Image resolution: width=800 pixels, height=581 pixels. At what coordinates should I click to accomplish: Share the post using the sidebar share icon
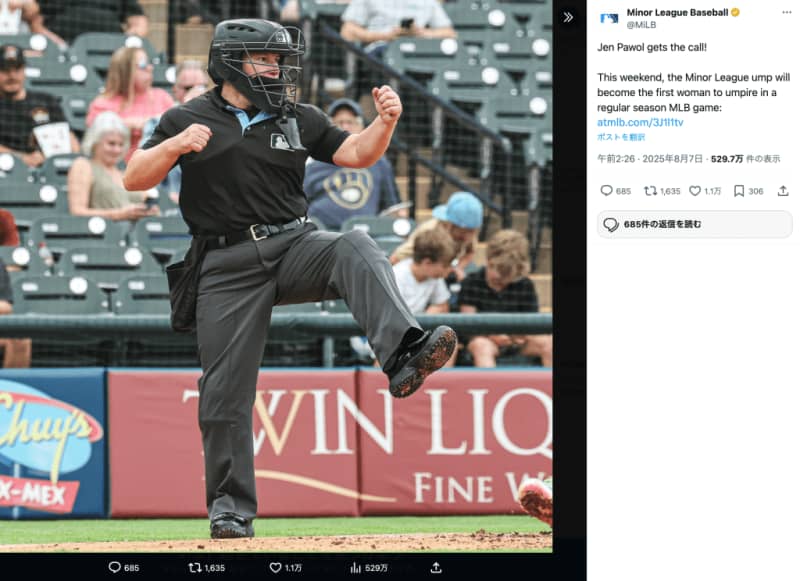coord(783,191)
